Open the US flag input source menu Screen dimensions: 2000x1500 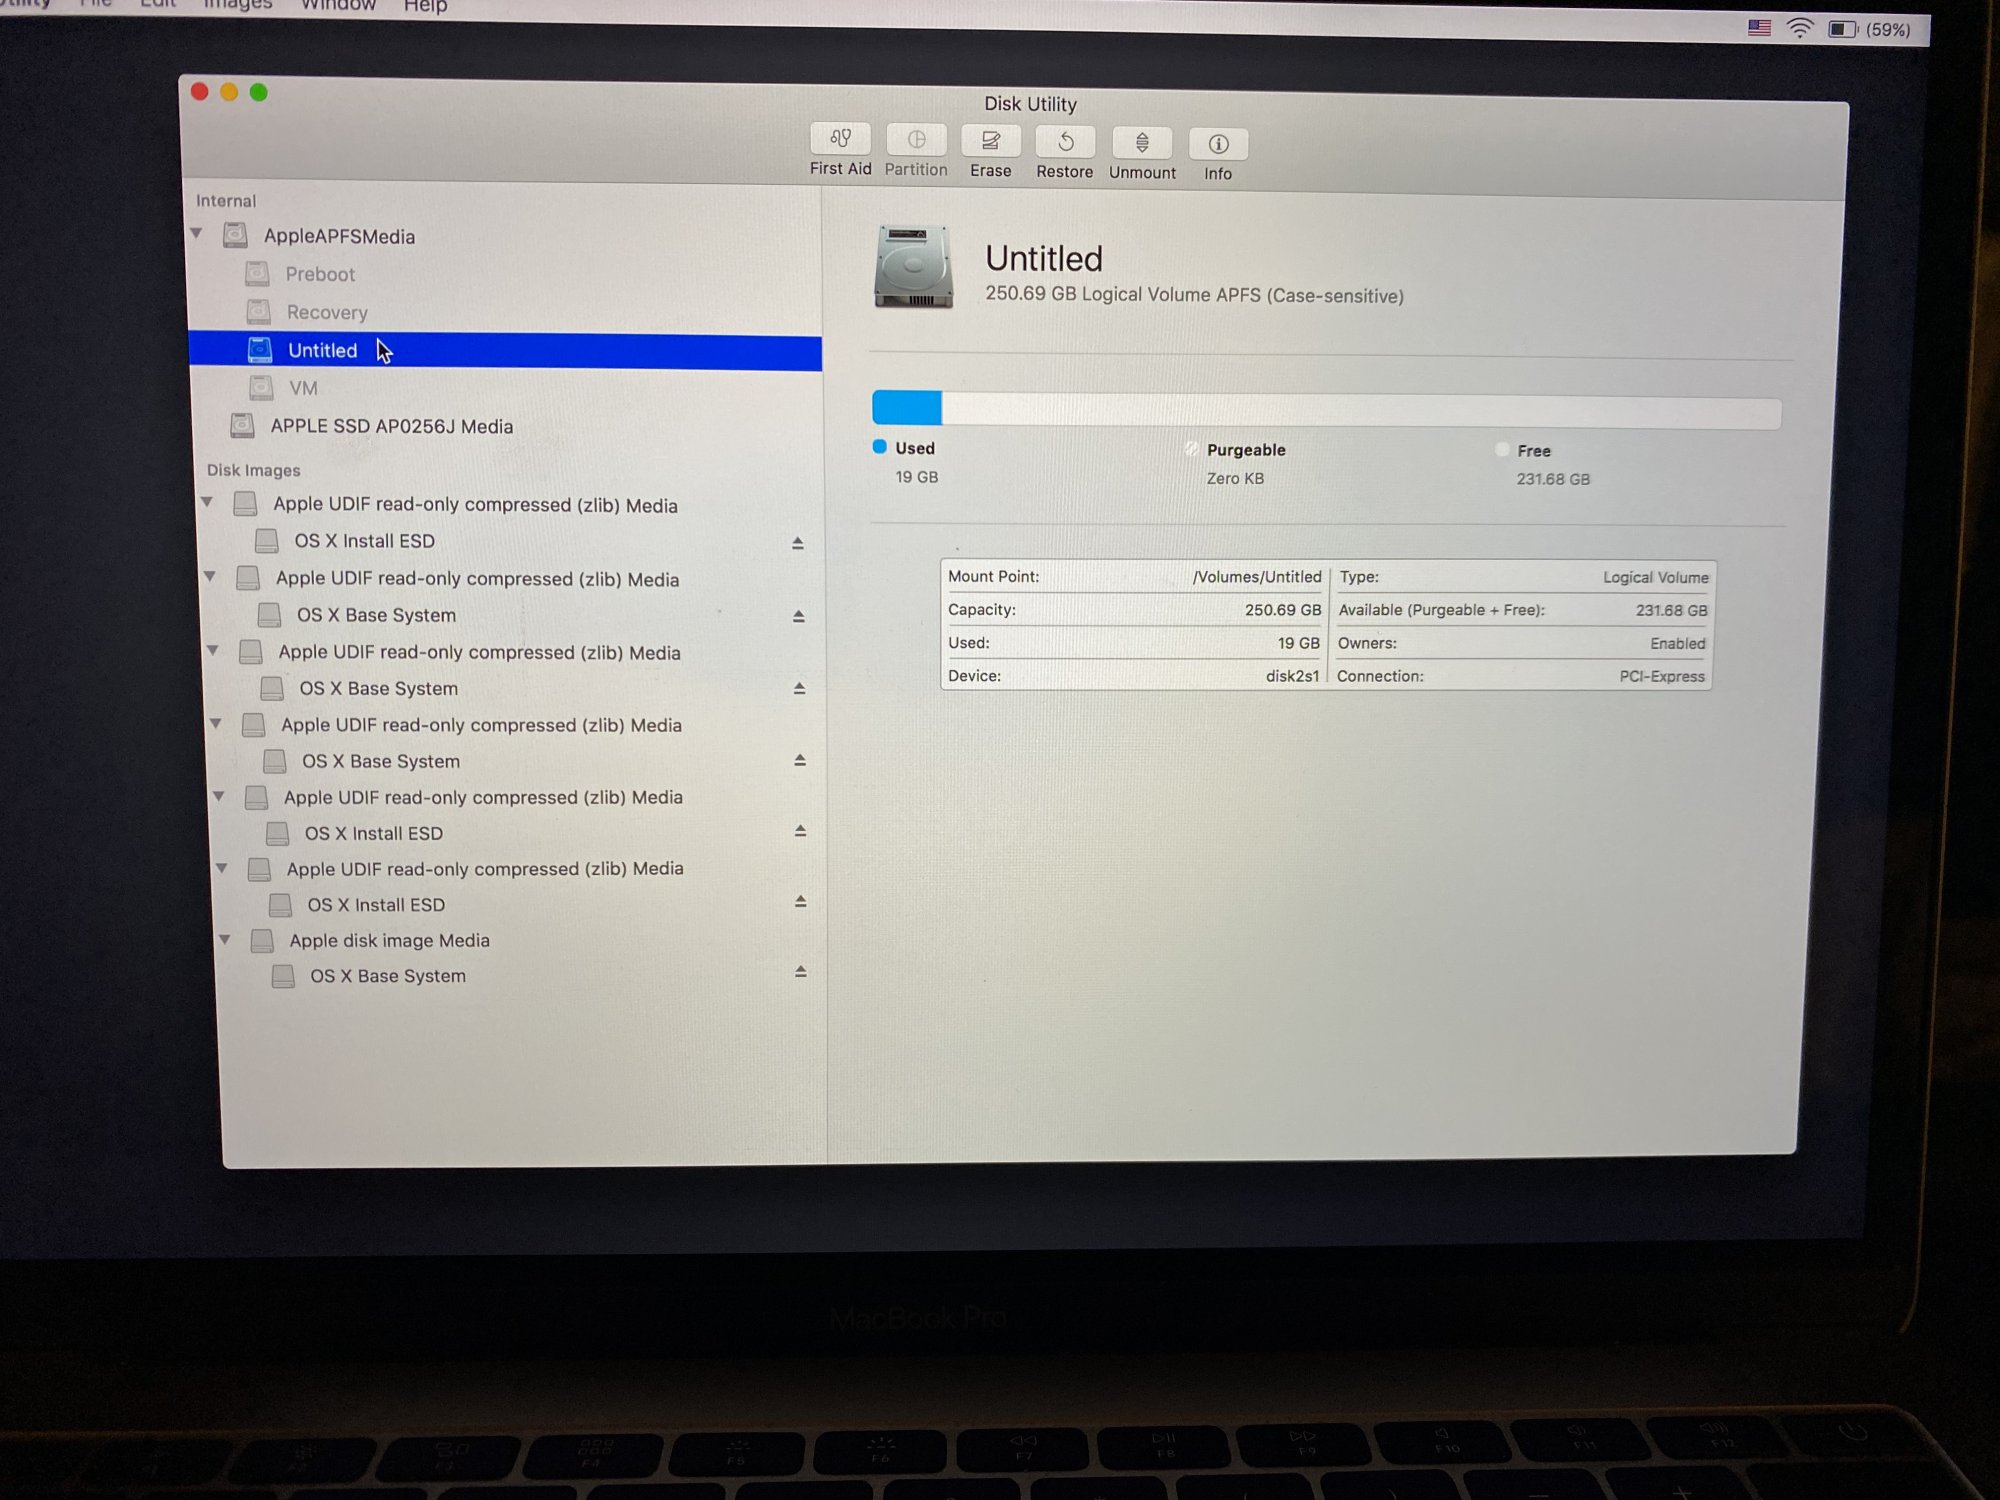click(x=1760, y=28)
